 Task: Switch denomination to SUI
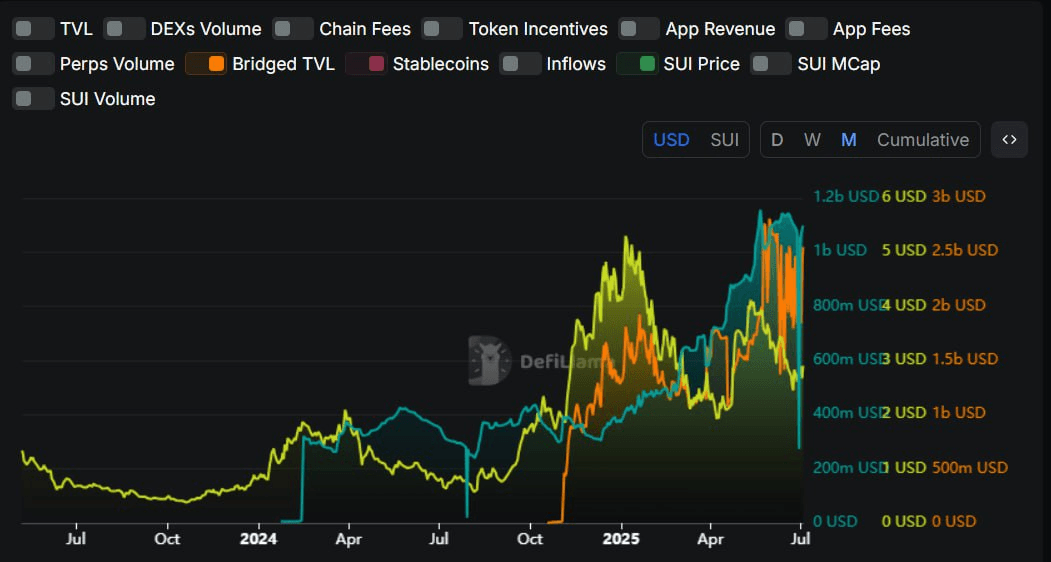click(725, 139)
